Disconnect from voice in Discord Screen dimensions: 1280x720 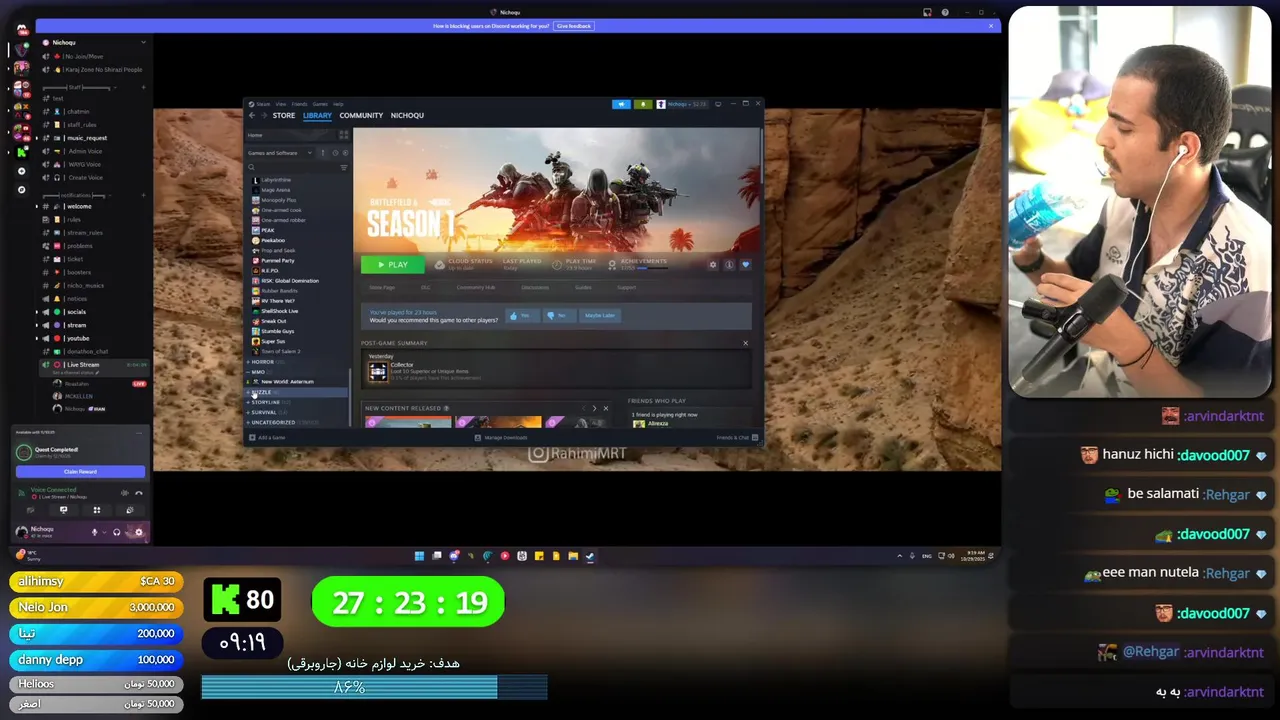139,493
